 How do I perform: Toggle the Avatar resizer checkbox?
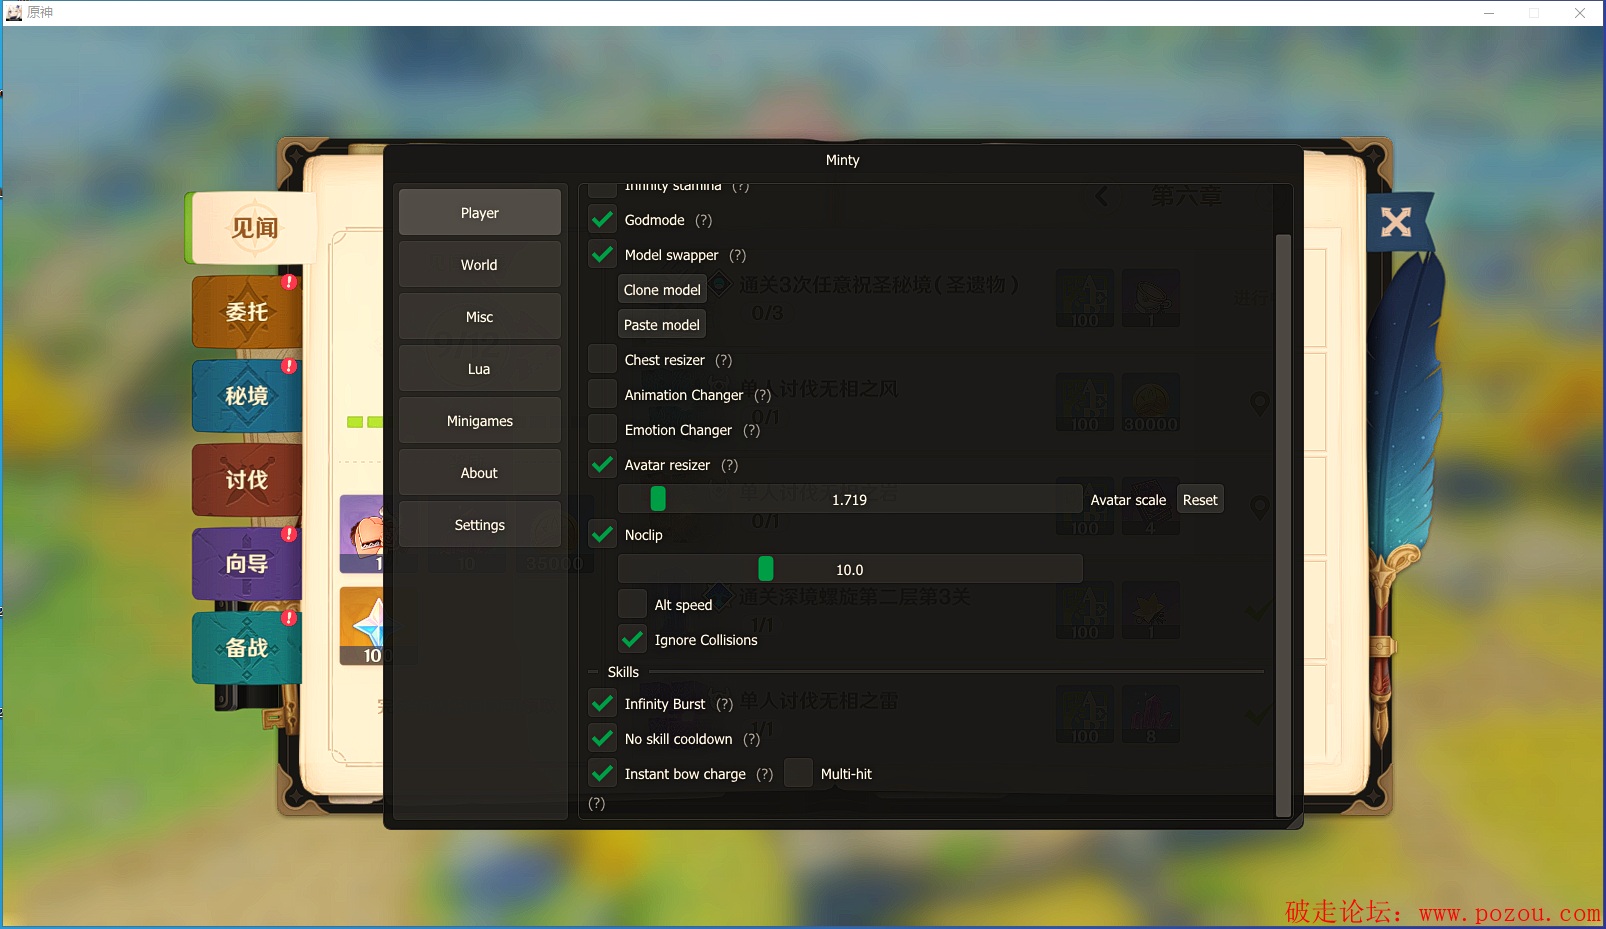(x=603, y=465)
